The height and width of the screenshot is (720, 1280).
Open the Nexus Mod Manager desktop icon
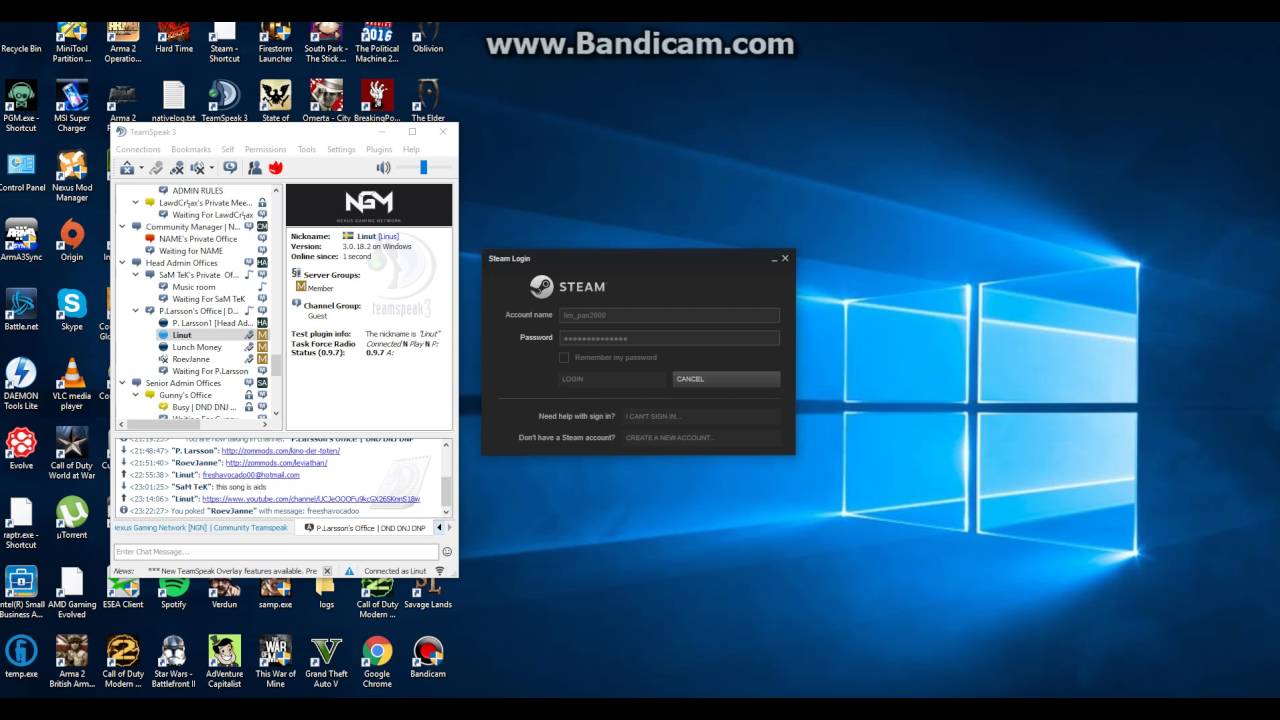tap(72, 176)
